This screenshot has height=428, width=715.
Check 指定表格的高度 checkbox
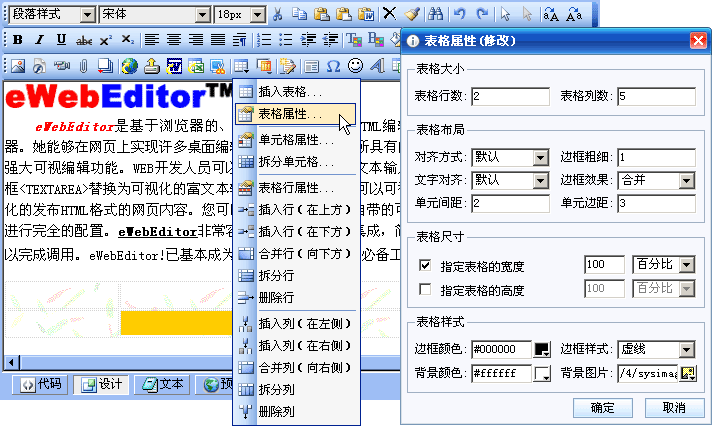click(425, 289)
